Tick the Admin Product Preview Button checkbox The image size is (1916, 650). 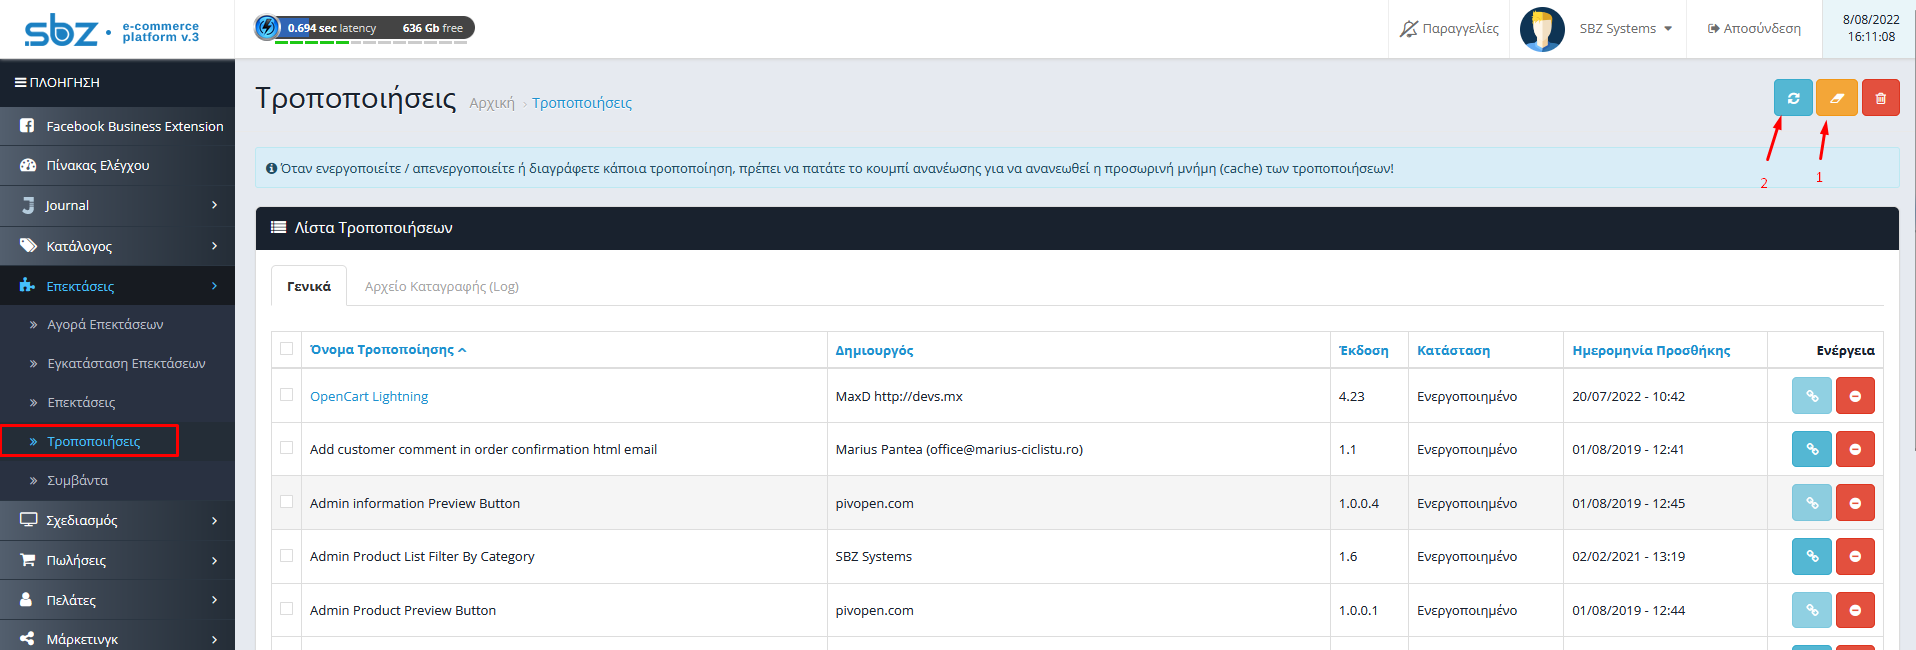(287, 609)
